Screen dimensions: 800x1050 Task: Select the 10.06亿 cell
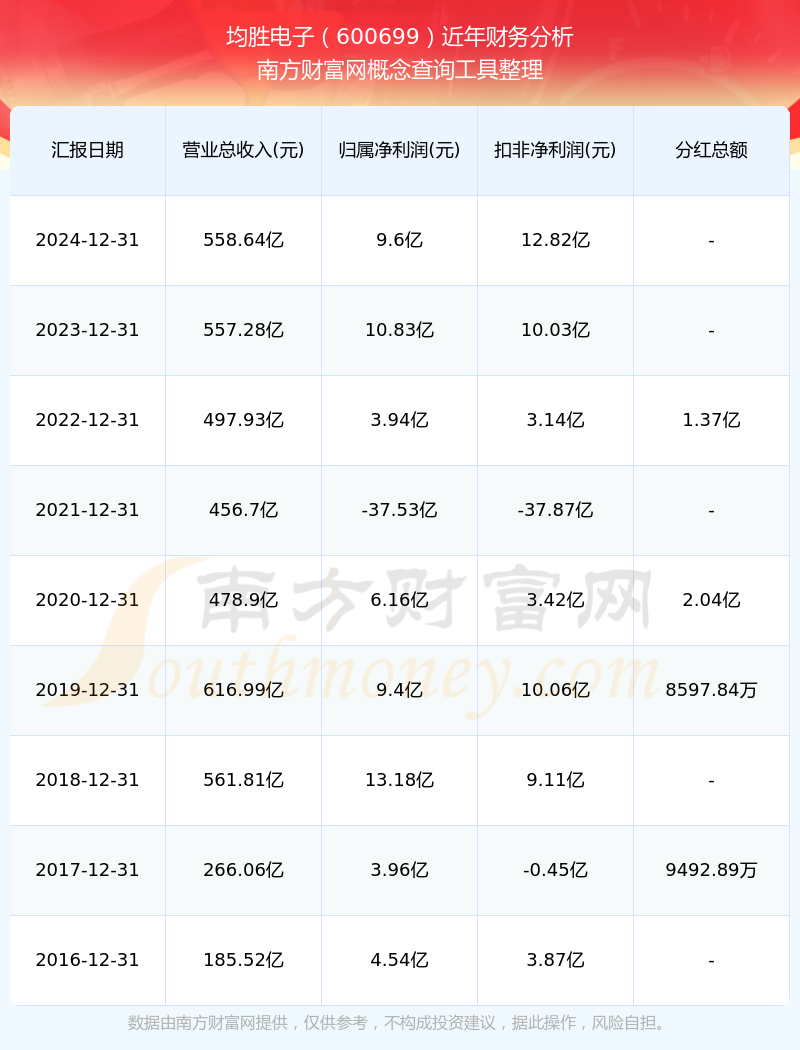556,690
